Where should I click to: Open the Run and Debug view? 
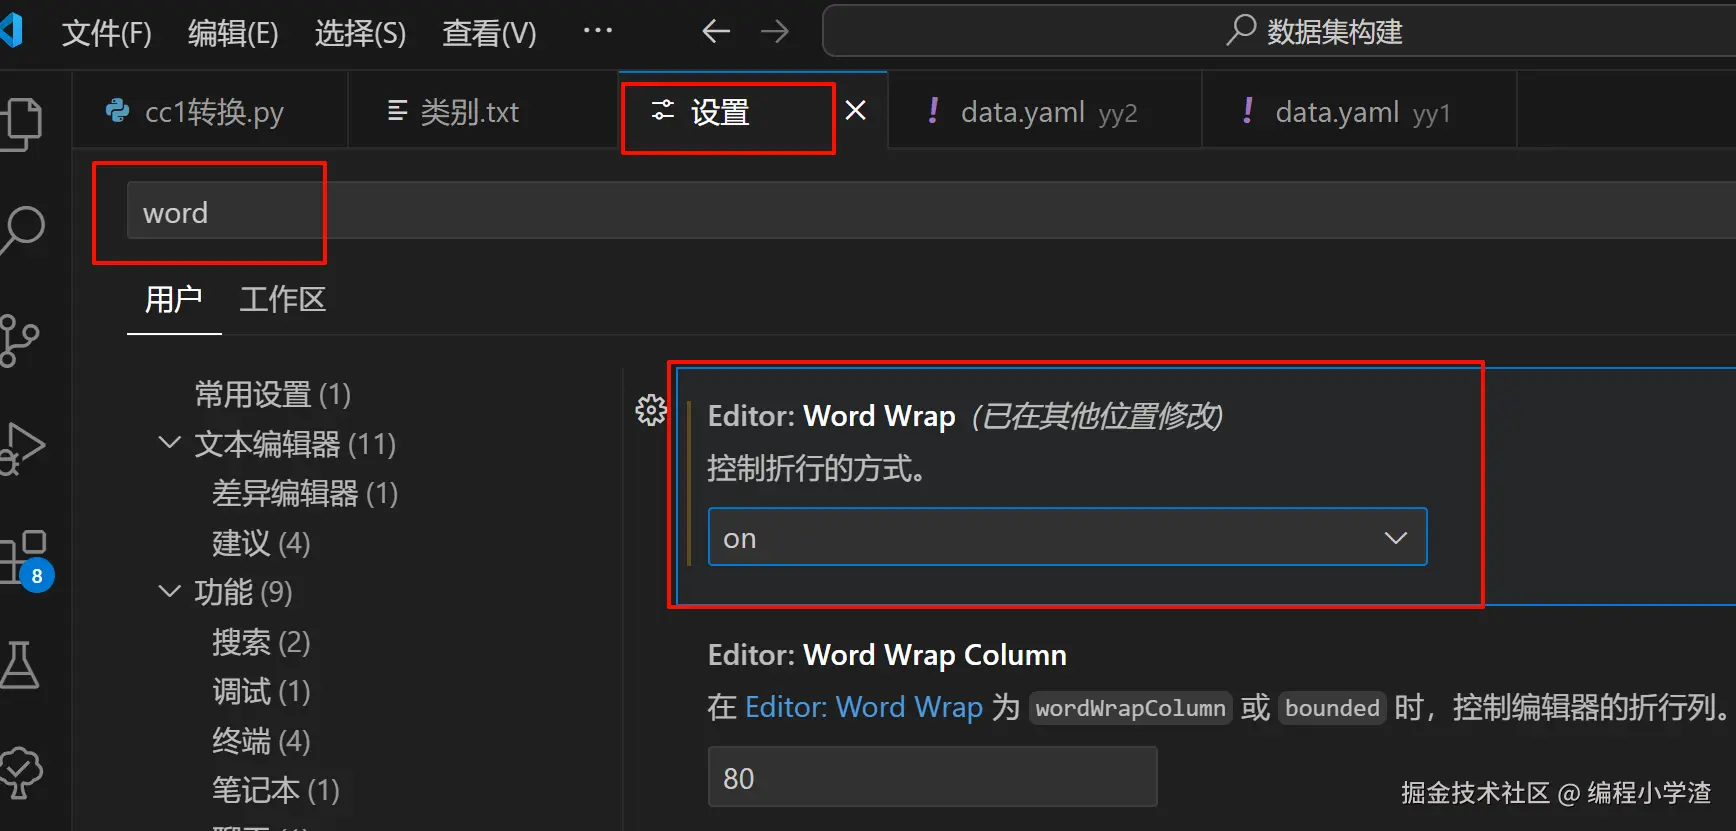click(x=22, y=447)
